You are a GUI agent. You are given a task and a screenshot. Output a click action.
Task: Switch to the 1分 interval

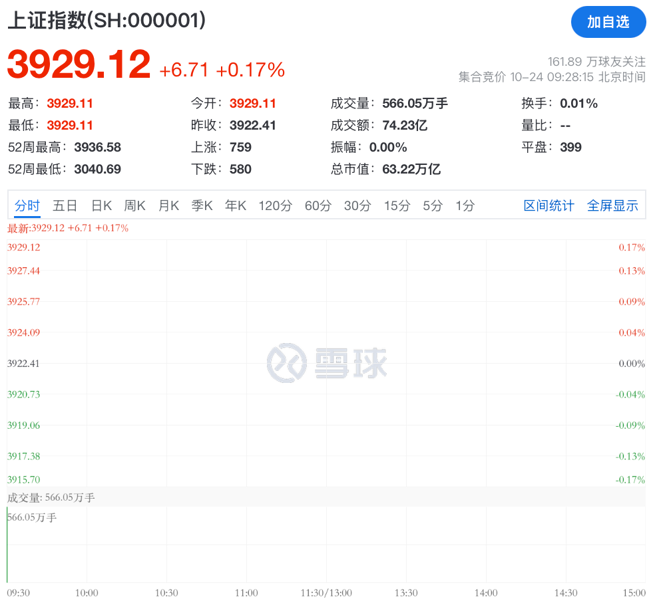465,206
